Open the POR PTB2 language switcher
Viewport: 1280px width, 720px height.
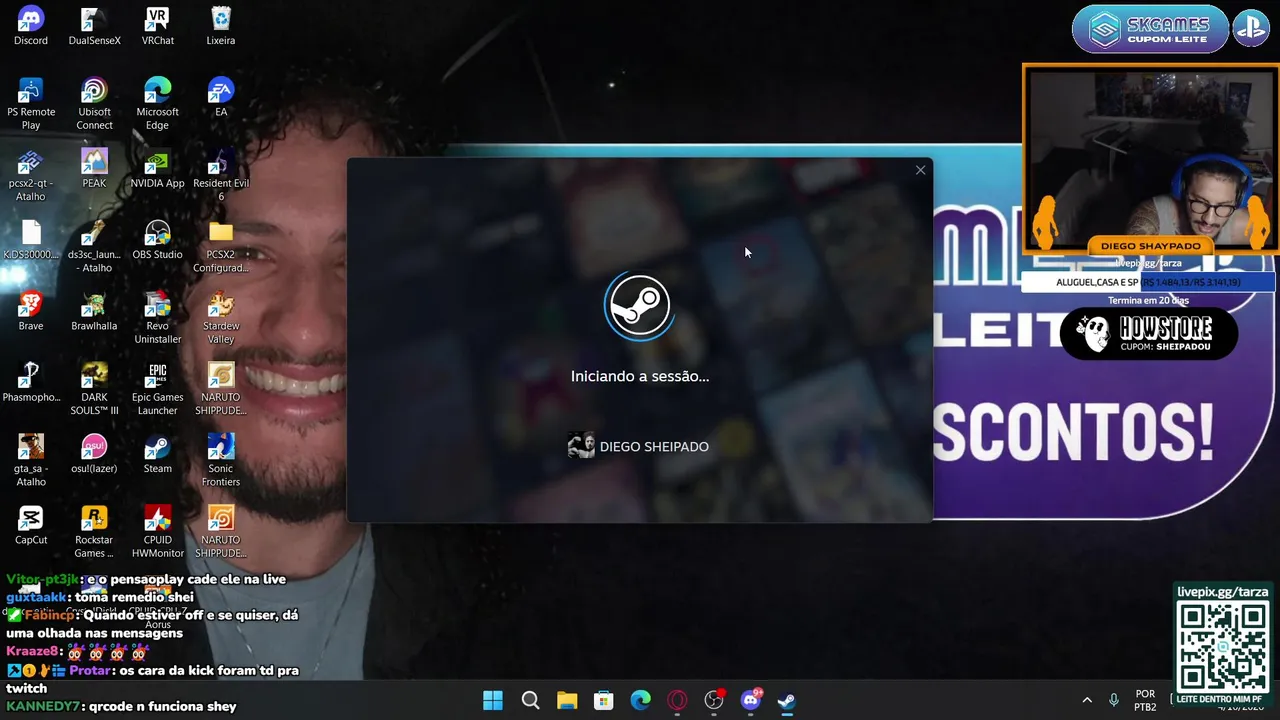tap(1145, 700)
